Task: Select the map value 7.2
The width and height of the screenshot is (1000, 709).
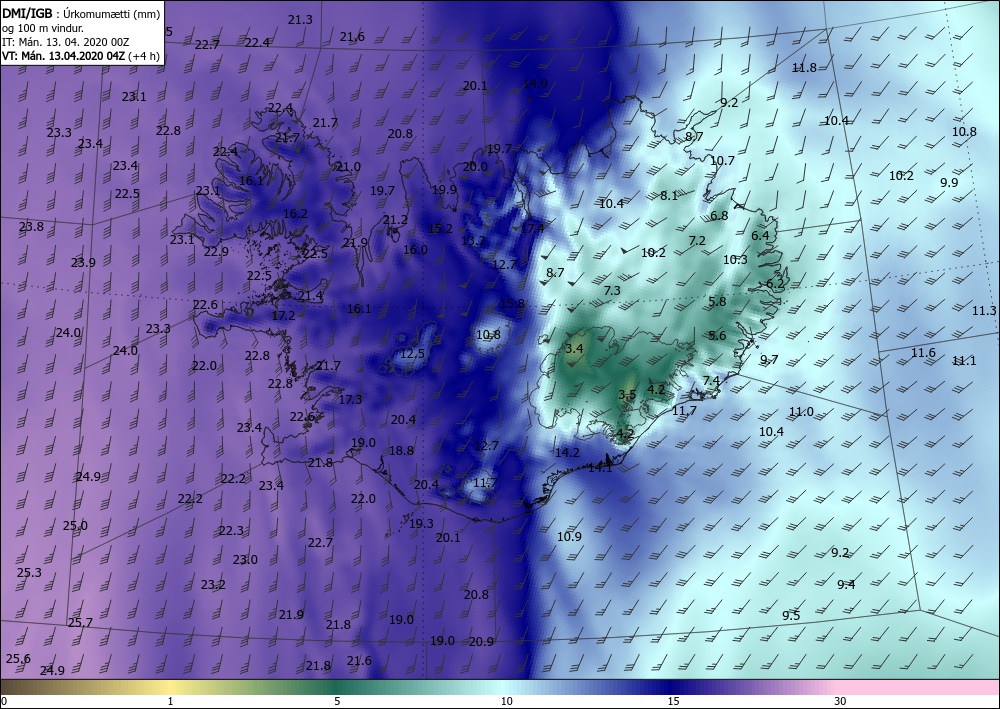Action: (x=697, y=240)
